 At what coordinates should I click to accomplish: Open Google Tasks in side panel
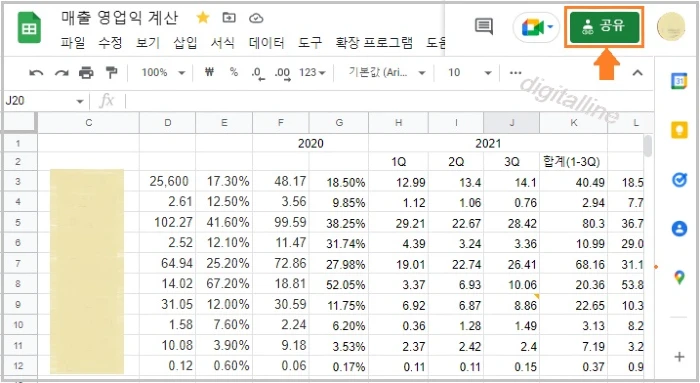[x=679, y=180]
